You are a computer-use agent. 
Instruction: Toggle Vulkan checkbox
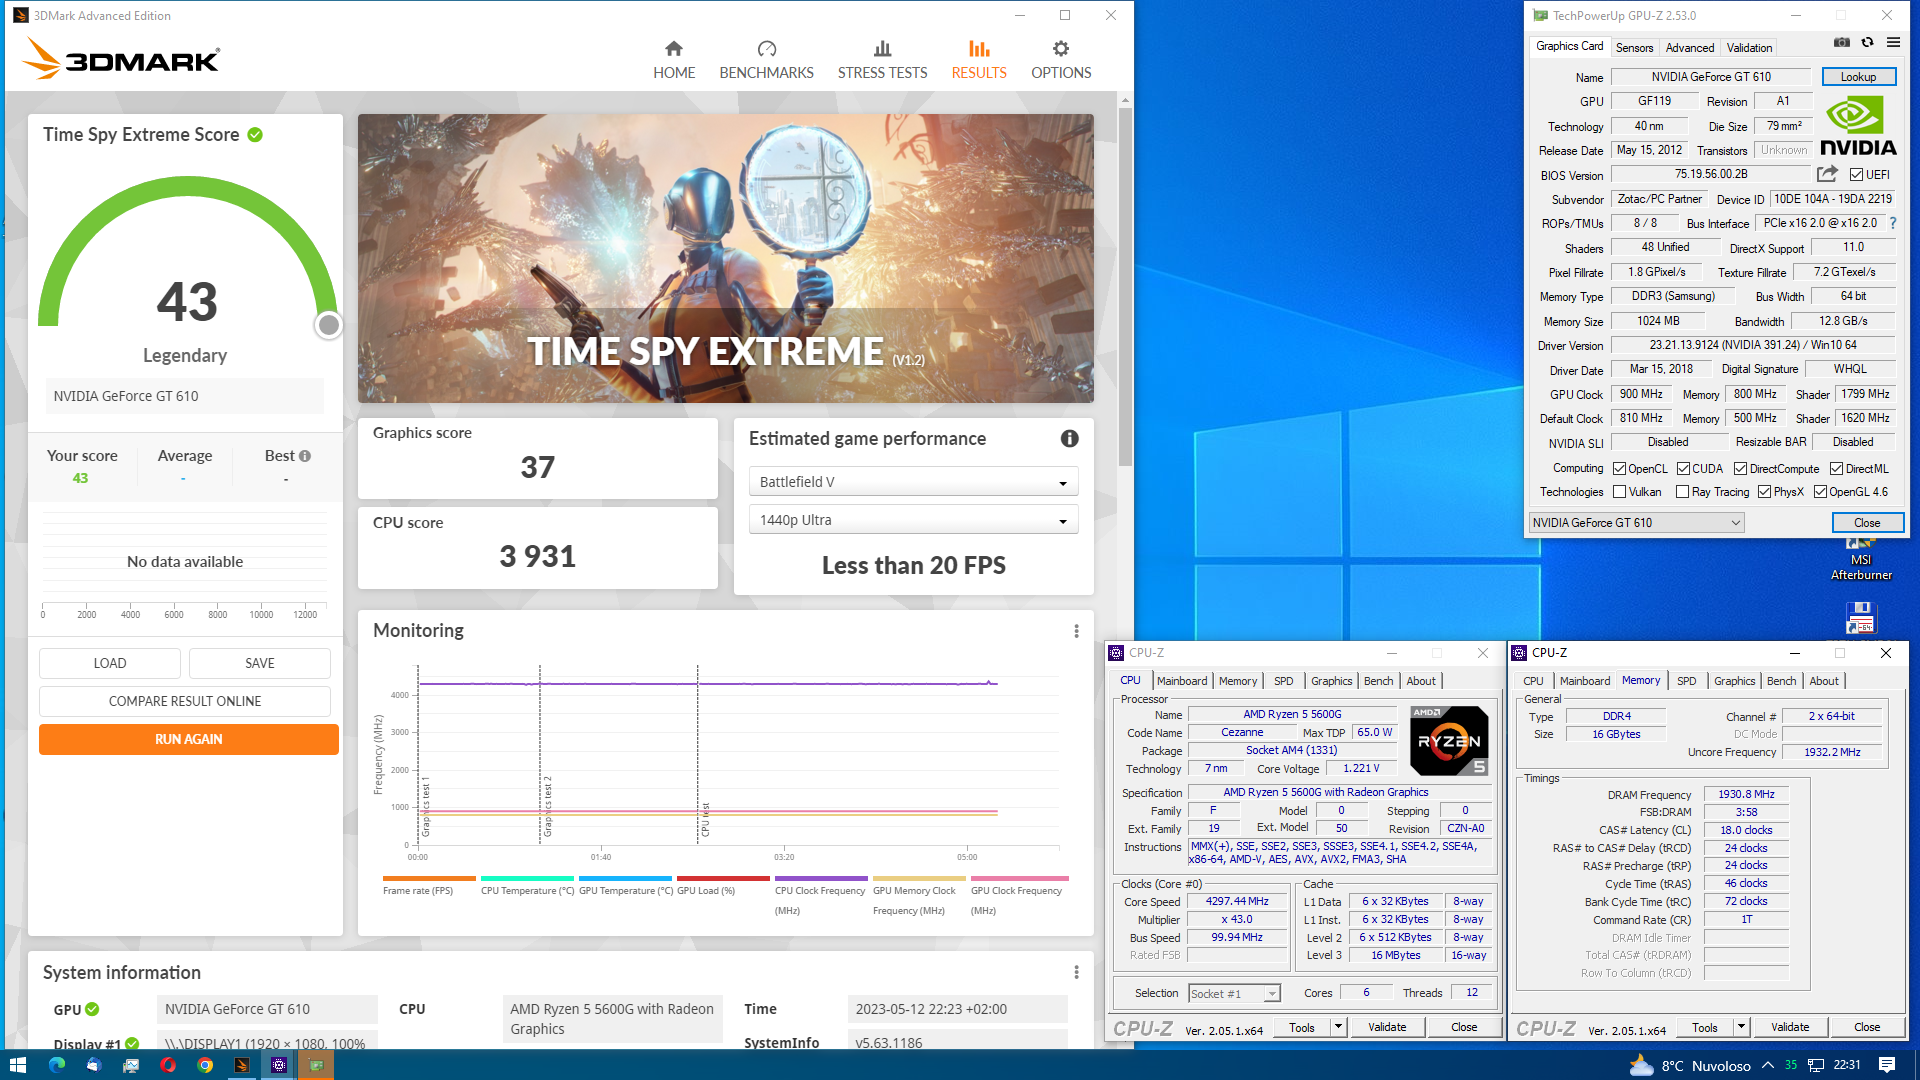tap(1619, 492)
